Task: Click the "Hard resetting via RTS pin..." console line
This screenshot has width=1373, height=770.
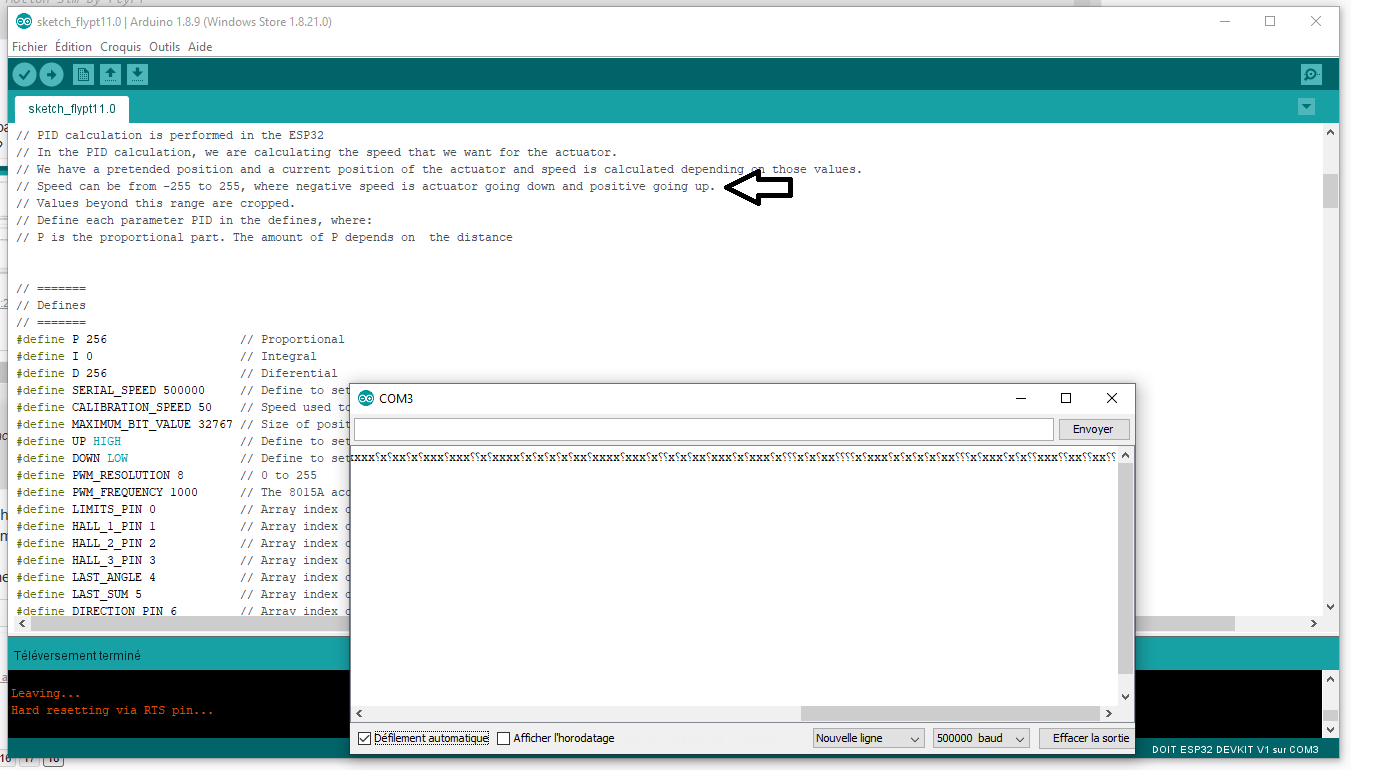Action: (112, 711)
